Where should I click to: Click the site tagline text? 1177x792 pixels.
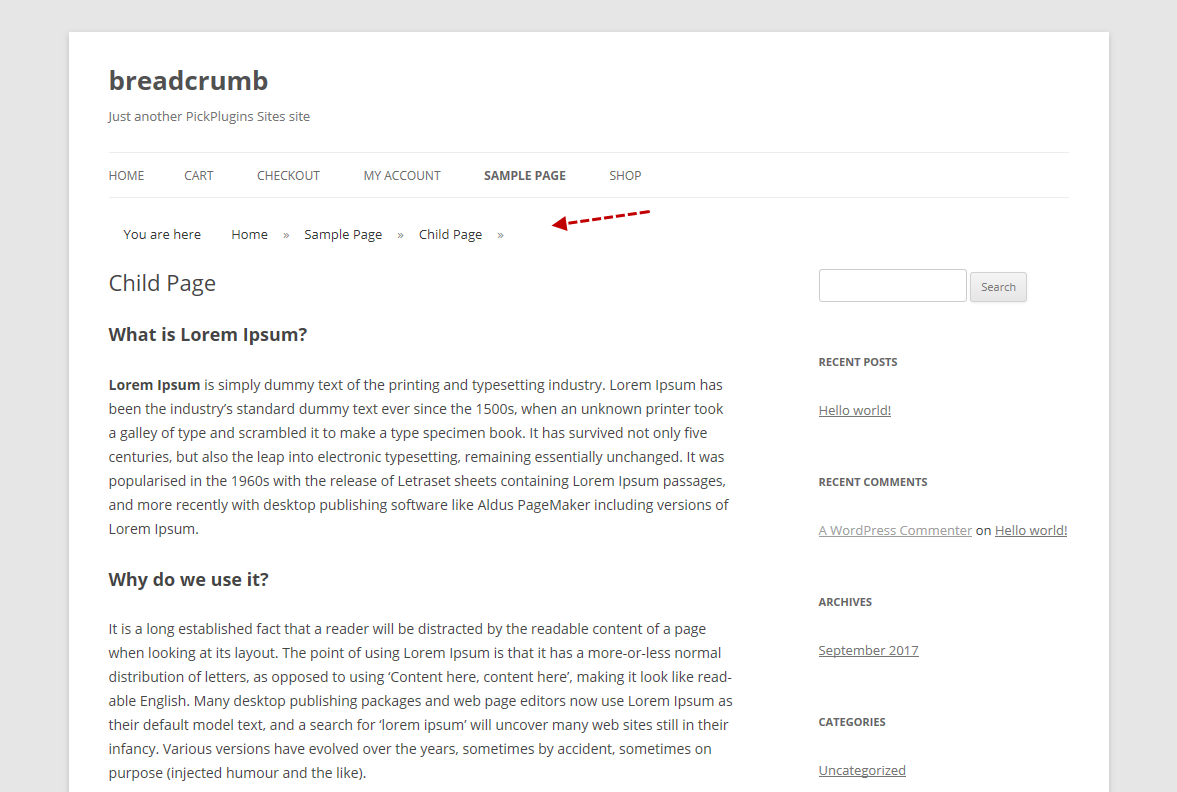(209, 116)
